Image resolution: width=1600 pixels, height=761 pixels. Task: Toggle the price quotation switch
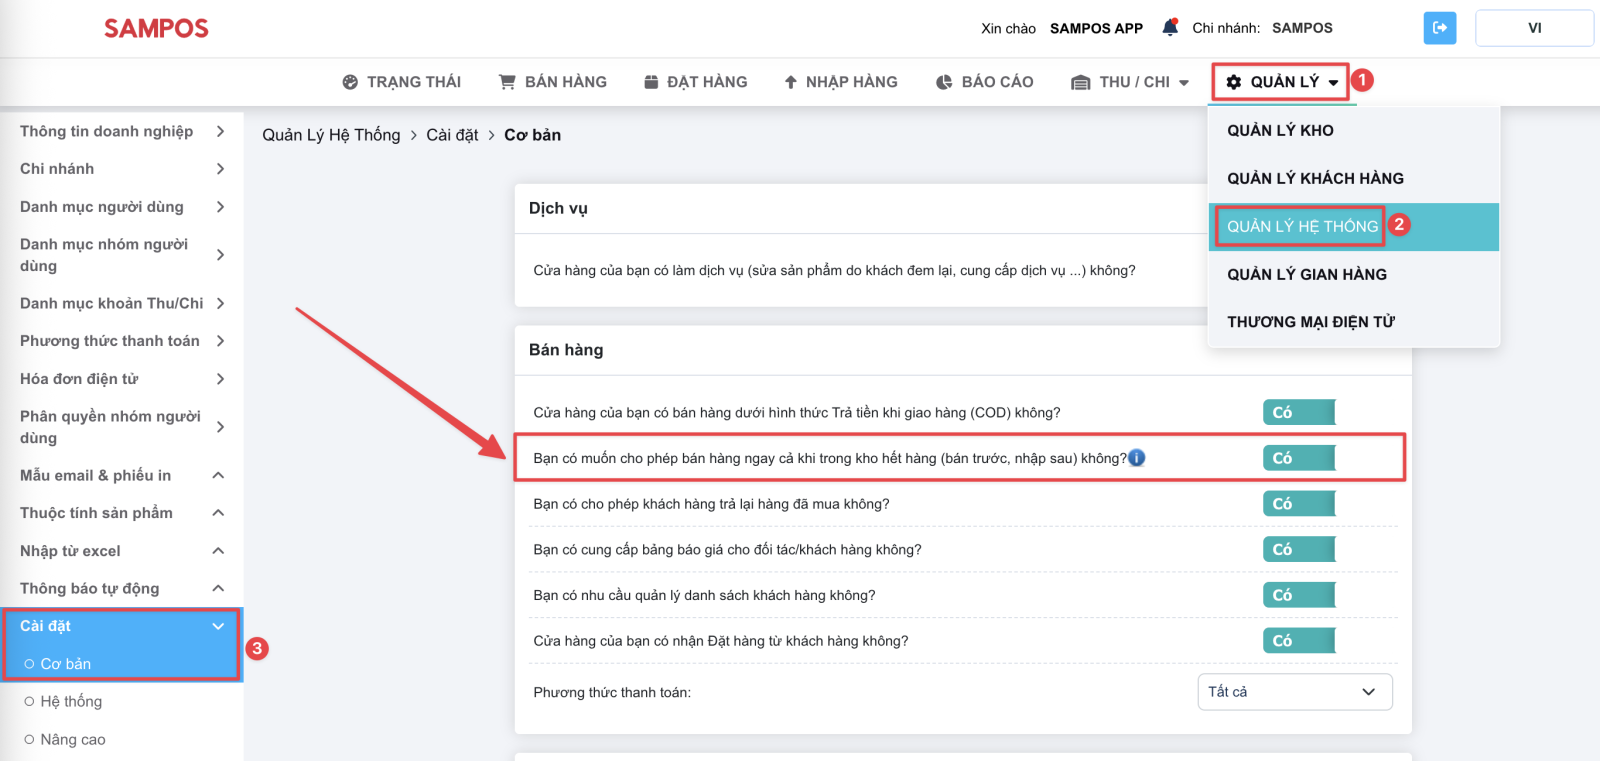point(1298,549)
